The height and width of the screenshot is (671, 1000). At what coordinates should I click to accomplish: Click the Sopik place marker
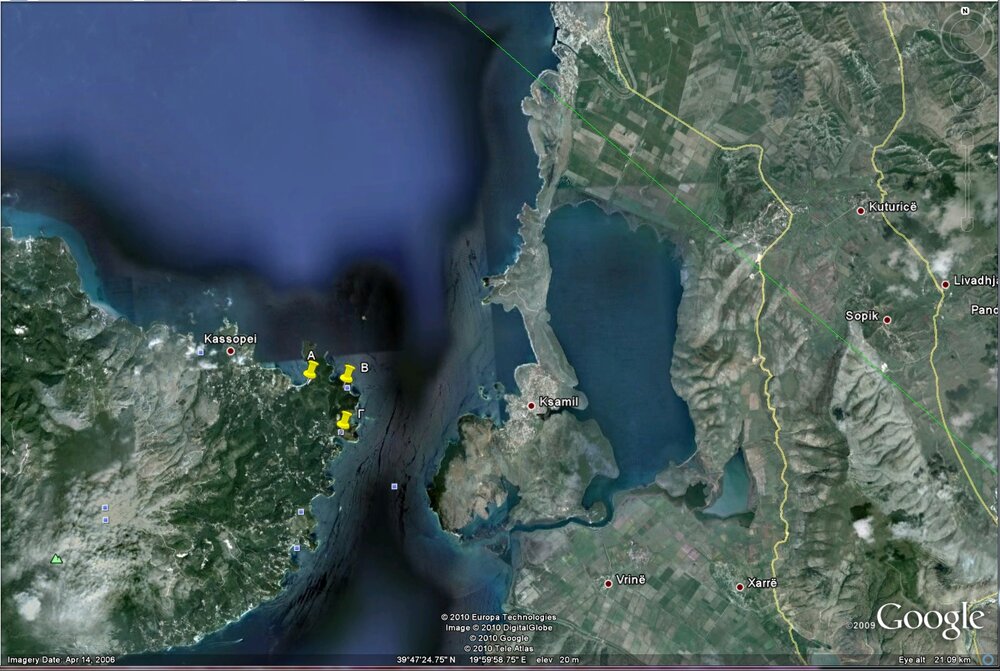point(886,320)
